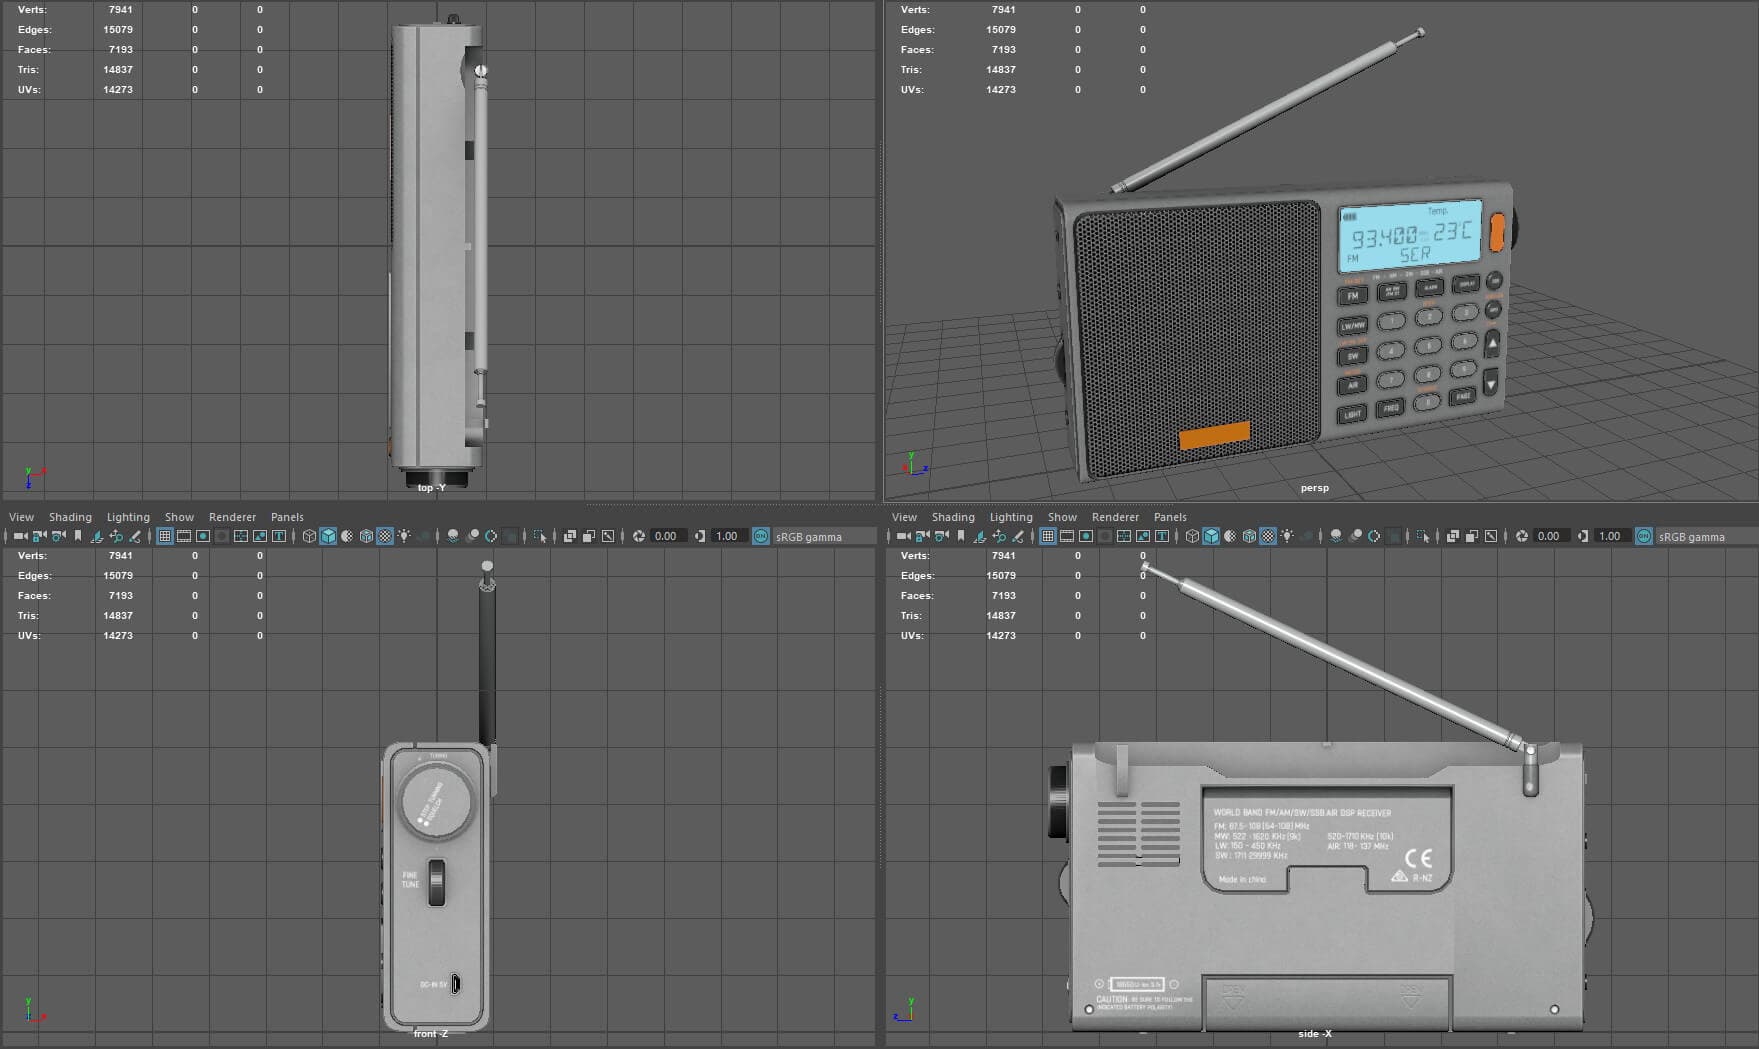The image size is (1759, 1049).
Task: Toggle Textured display checker icon in front-view toolbar
Action: click(x=385, y=536)
